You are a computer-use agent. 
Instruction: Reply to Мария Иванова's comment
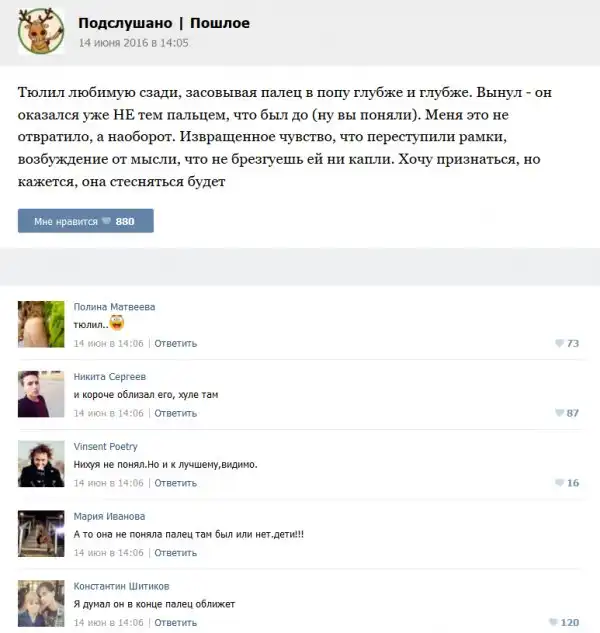(x=176, y=553)
